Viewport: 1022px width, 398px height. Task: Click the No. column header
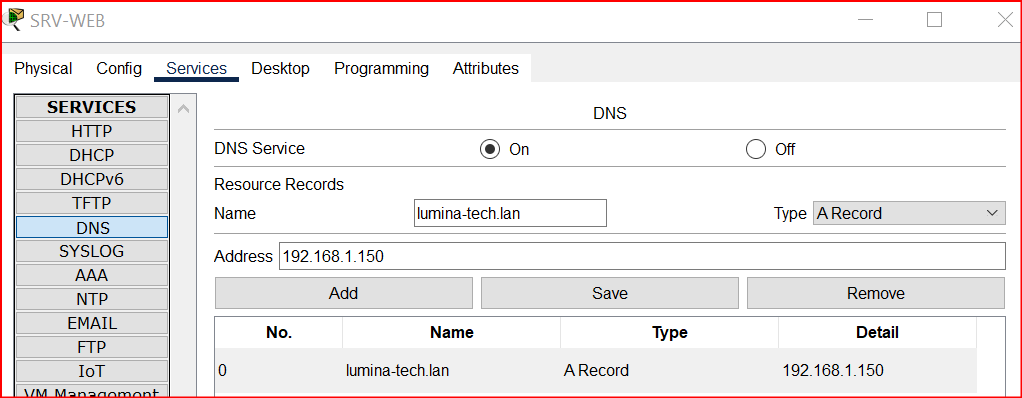click(x=279, y=333)
